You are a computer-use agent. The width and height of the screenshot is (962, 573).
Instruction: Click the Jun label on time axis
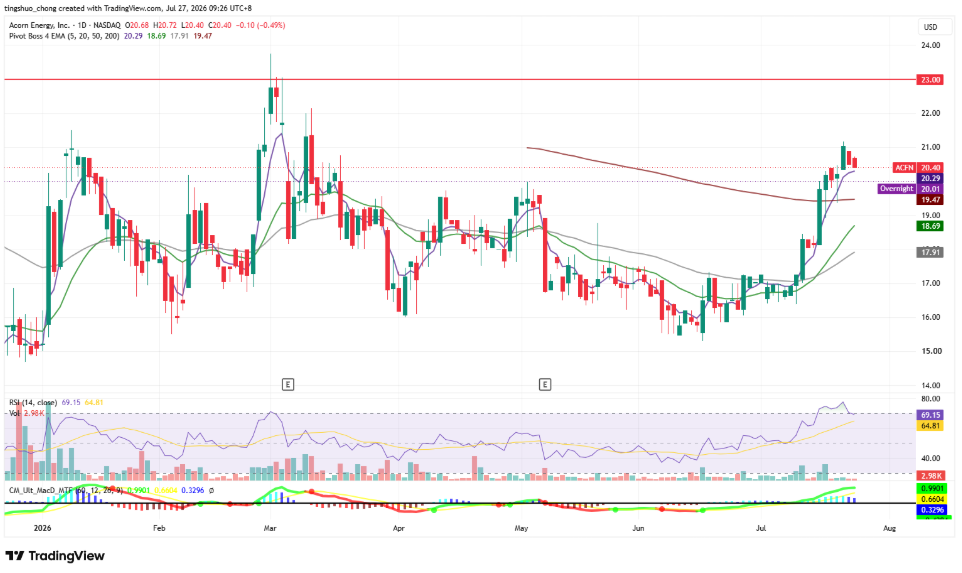[x=638, y=528]
